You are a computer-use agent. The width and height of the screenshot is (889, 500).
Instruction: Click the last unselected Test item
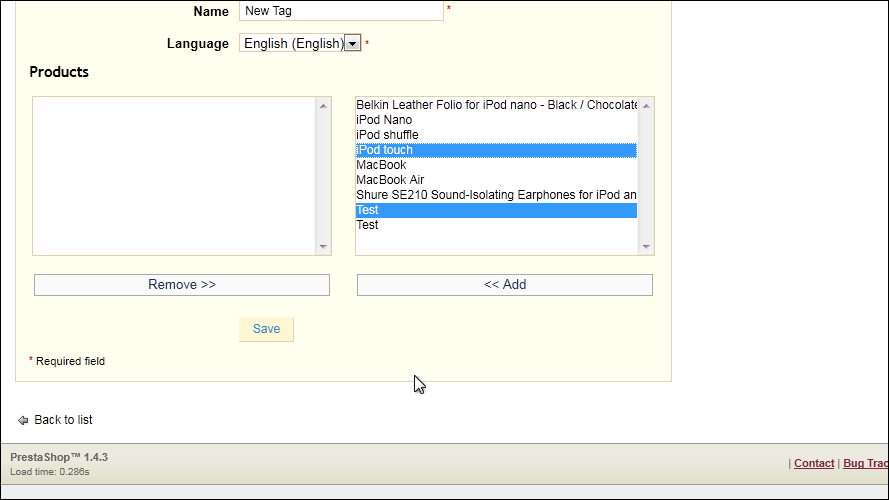pos(368,225)
